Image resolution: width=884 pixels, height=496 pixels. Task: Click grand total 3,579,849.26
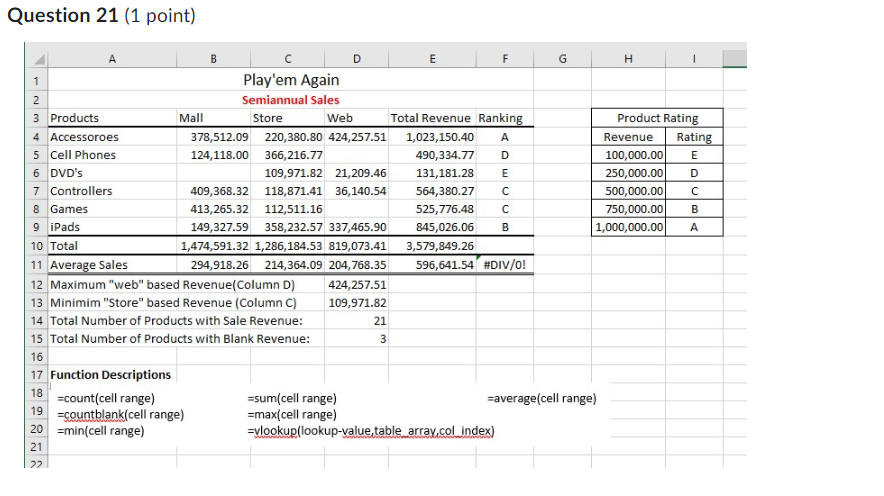[x=440, y=246]
